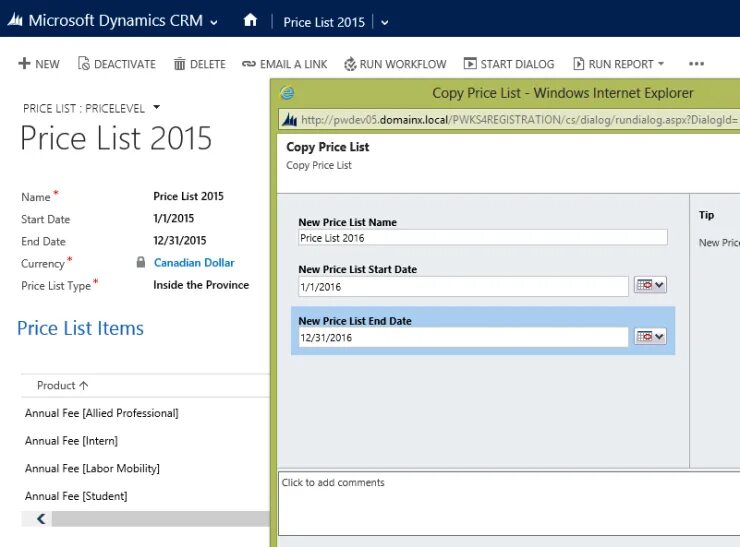This screenshot has height=547, width=740.
Task: Click the CRM icon in the address bar
Action: click(x=289, y=120)
